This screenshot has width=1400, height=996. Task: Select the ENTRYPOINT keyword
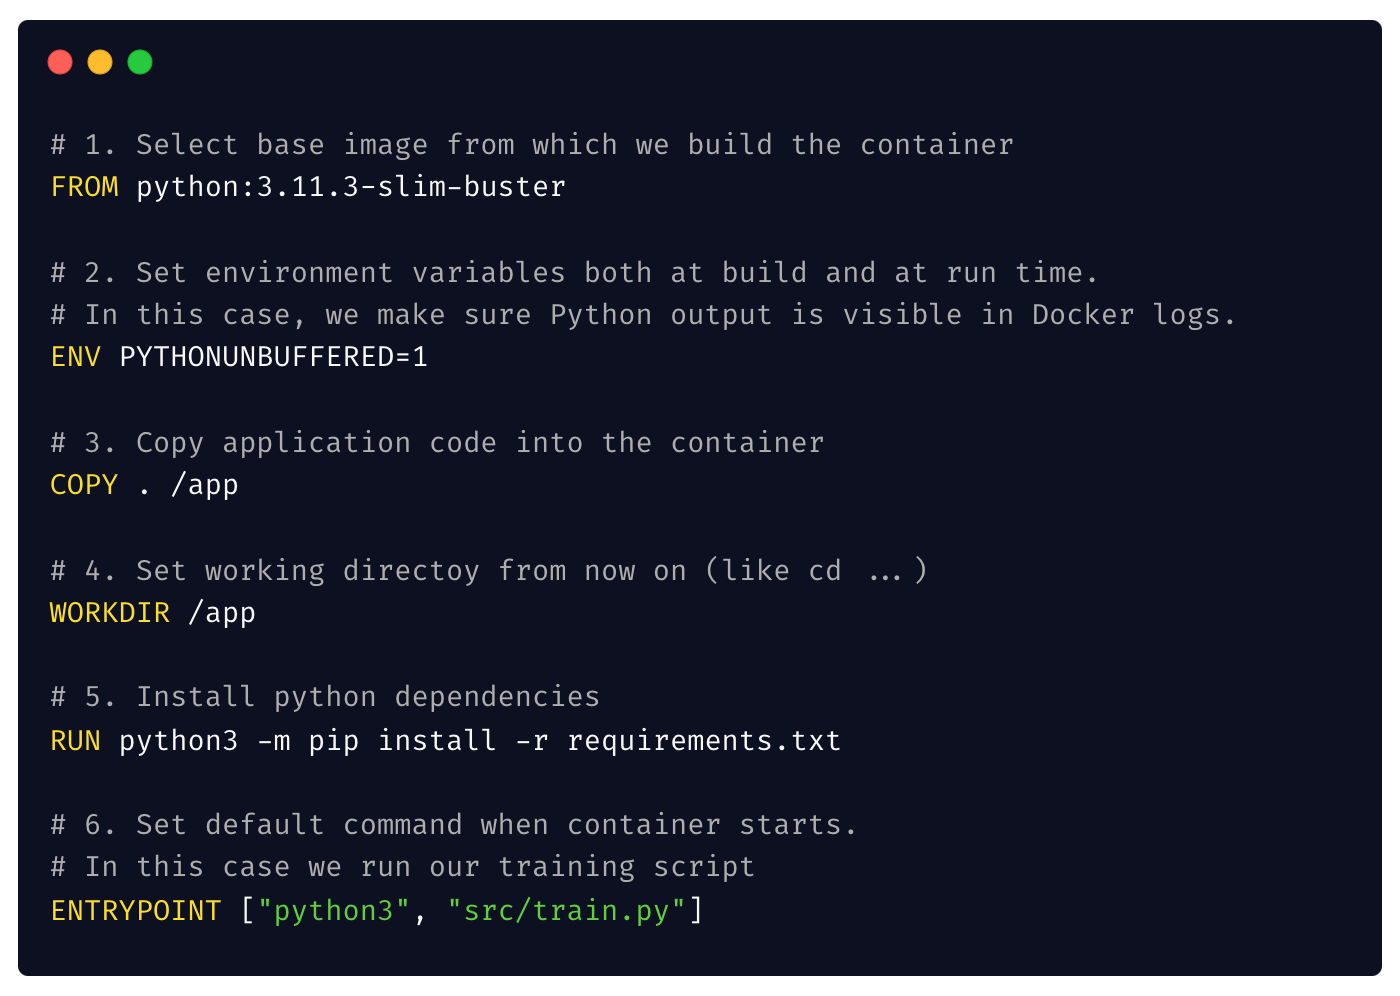pyautogui.click(x=135, y=910)
